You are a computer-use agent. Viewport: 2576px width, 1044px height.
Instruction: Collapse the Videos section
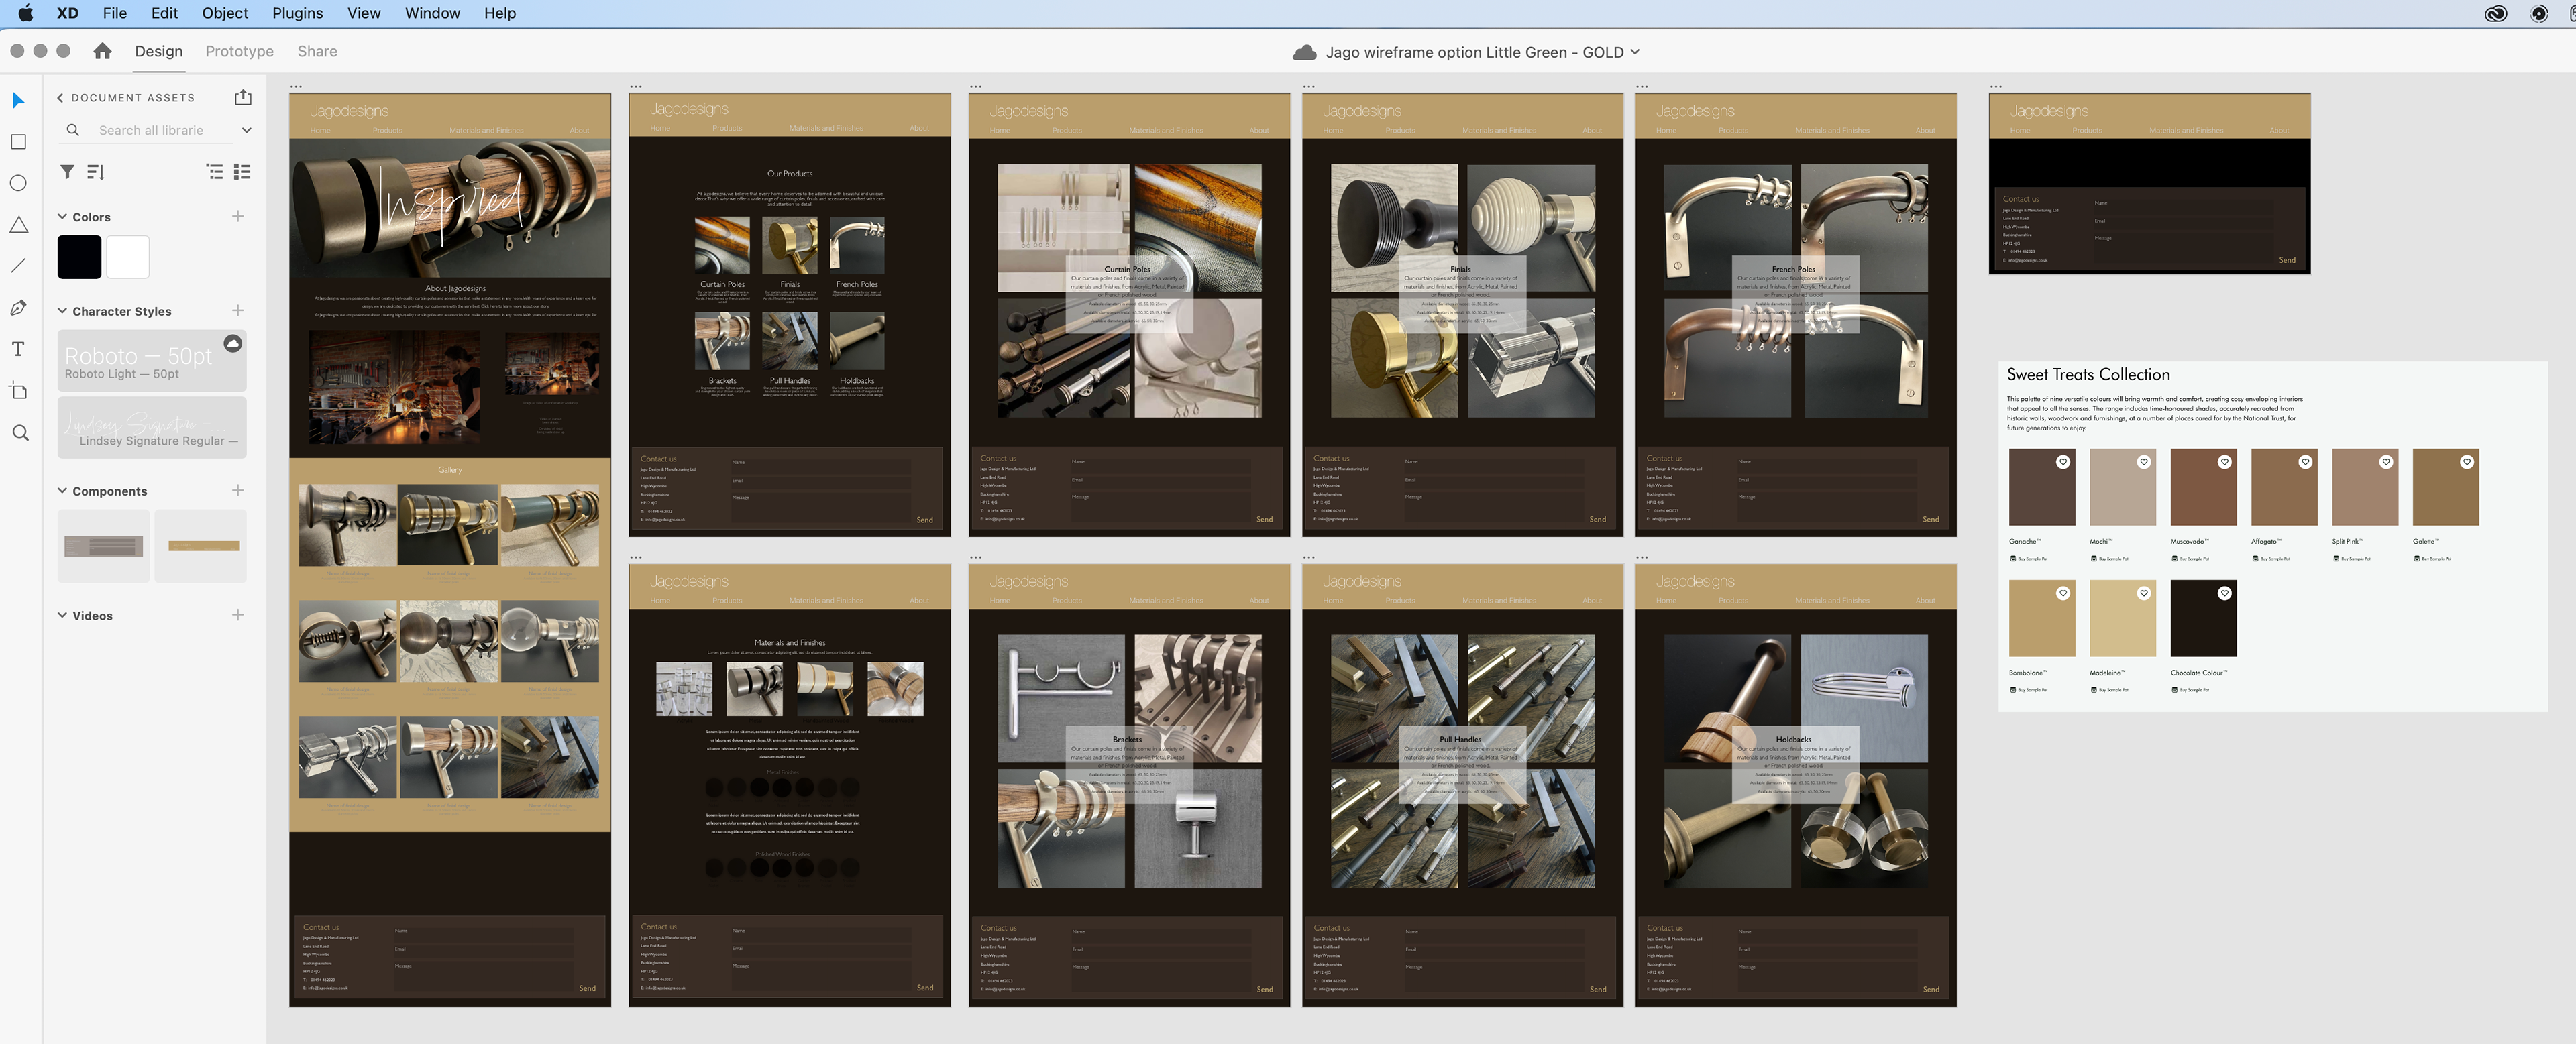click(x=62, y=615)
